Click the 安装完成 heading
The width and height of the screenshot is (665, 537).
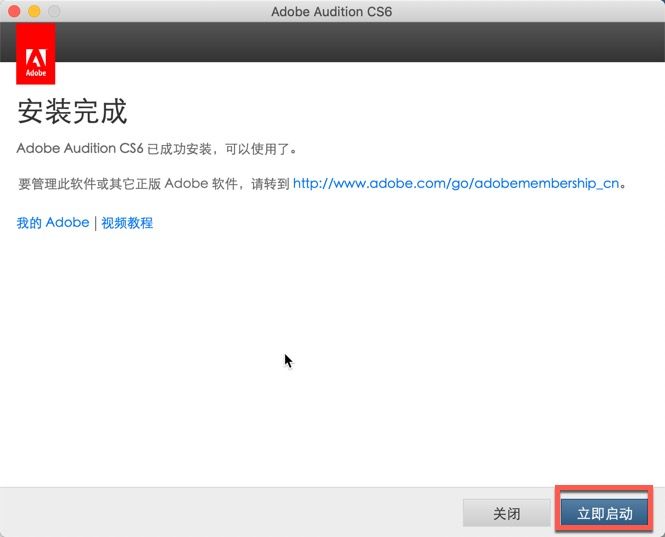(x=72, y=112)
